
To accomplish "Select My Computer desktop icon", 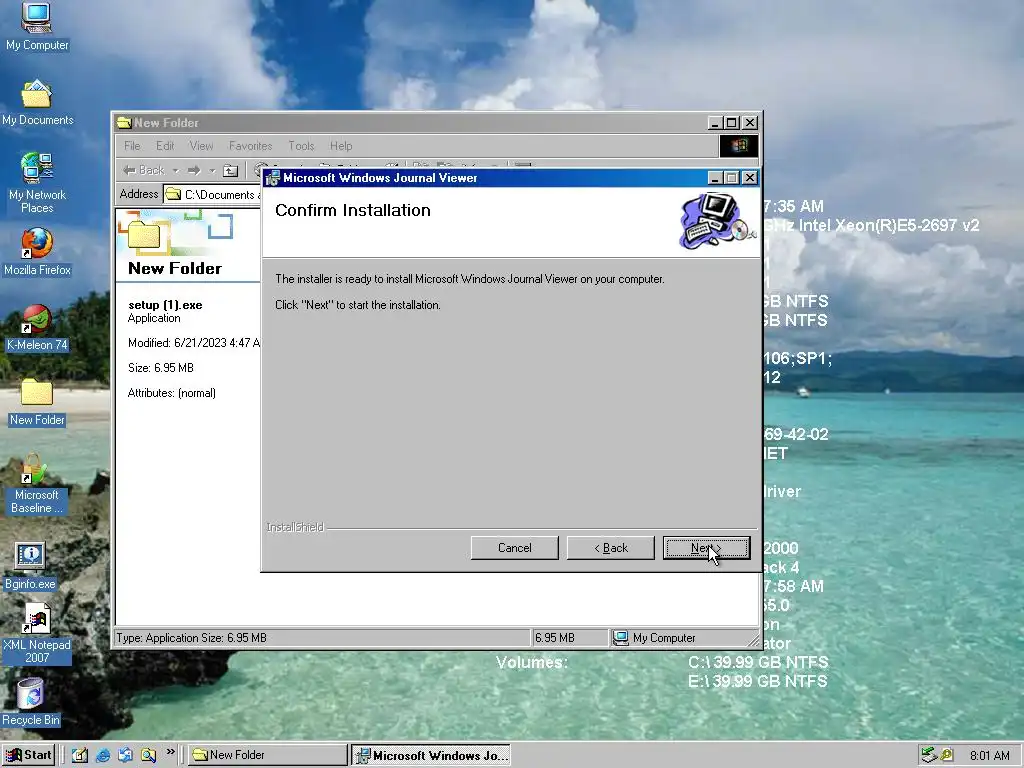I will click(x=37, y=27).
